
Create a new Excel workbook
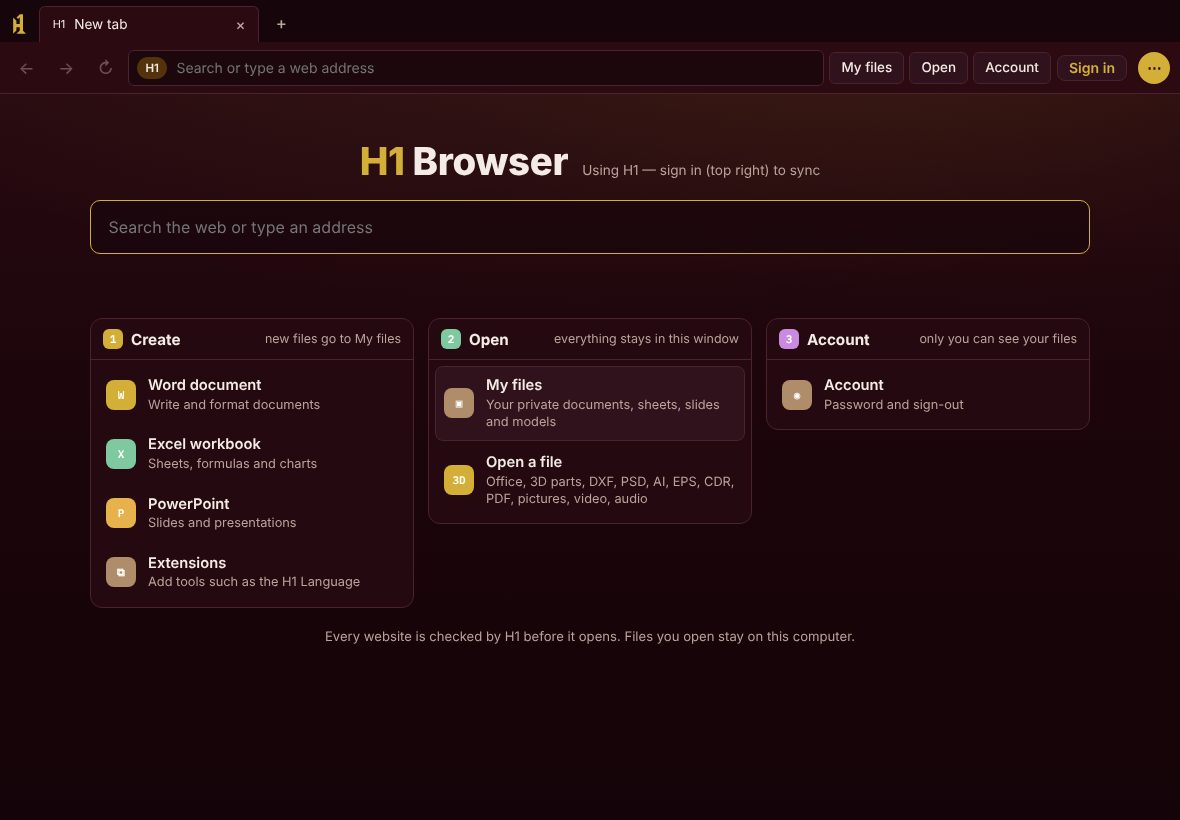pos(252,454)
